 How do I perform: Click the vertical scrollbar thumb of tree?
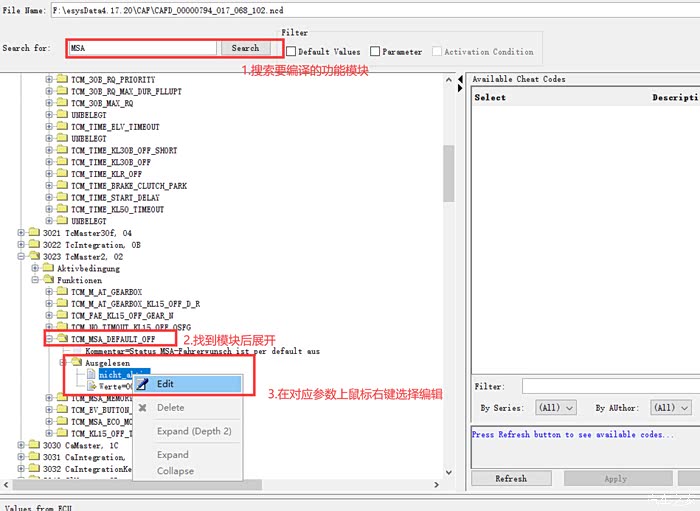point(449,173)
